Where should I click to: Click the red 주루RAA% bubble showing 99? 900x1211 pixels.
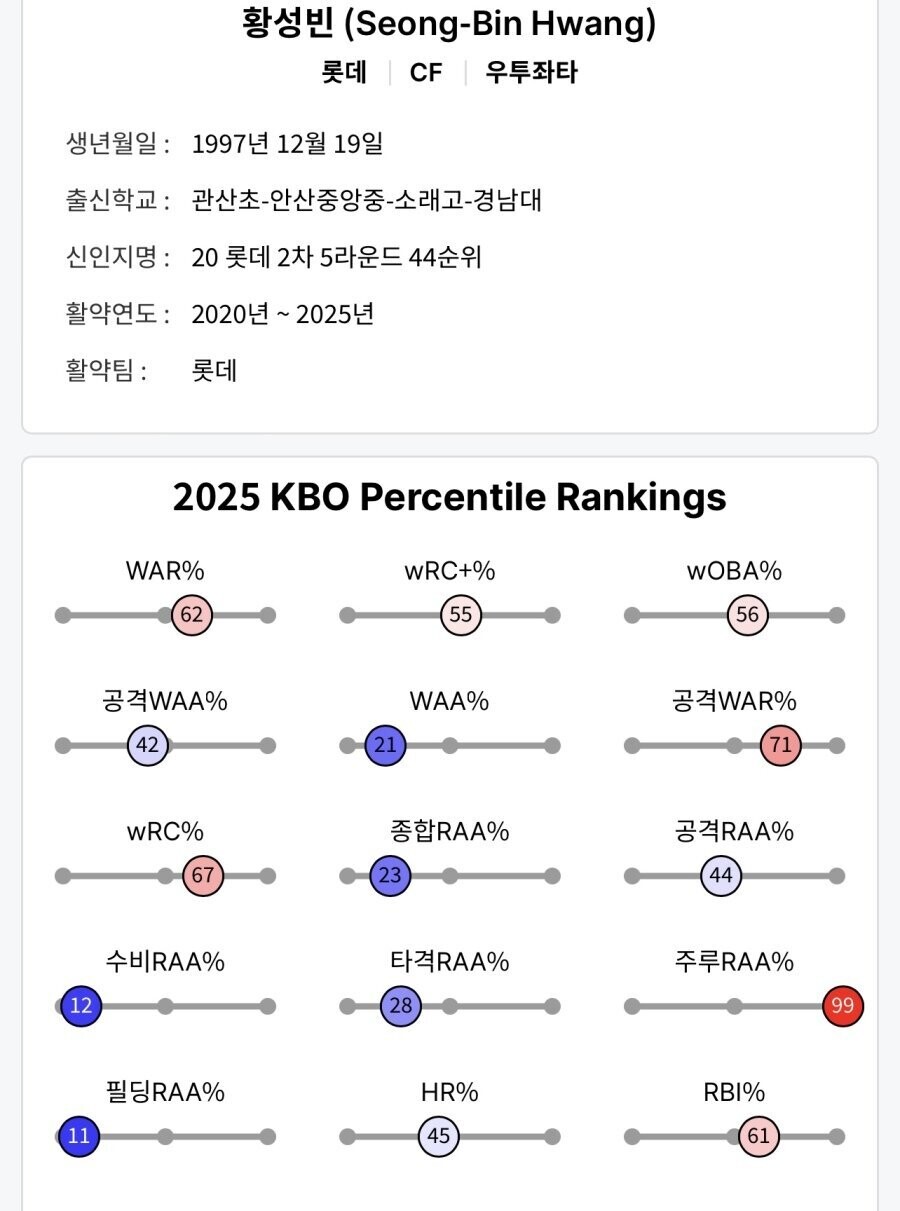pyautogui.click(x=843, y=1006)
